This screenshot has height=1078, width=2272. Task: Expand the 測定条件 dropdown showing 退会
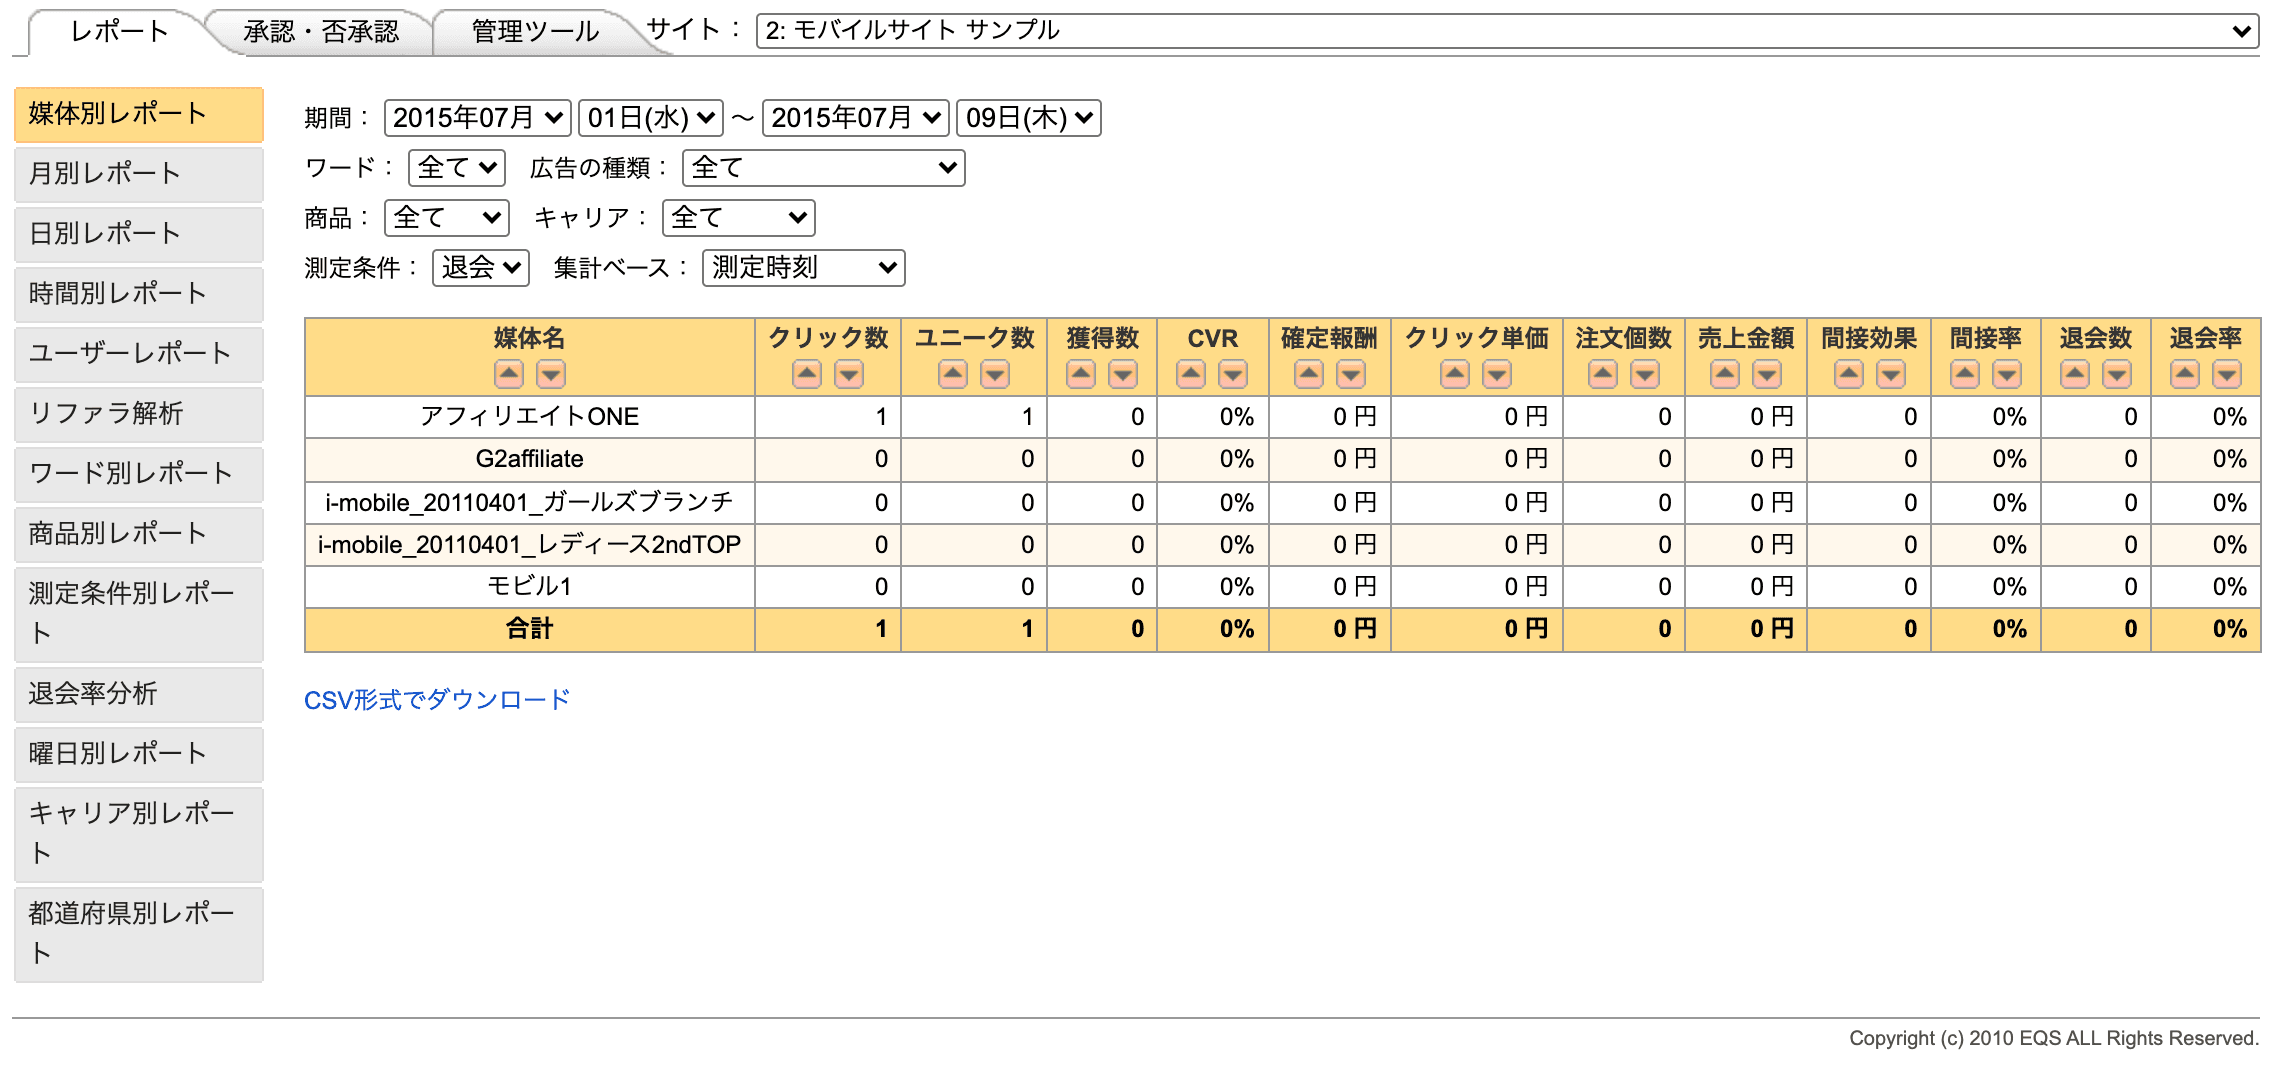pos(480,268)
